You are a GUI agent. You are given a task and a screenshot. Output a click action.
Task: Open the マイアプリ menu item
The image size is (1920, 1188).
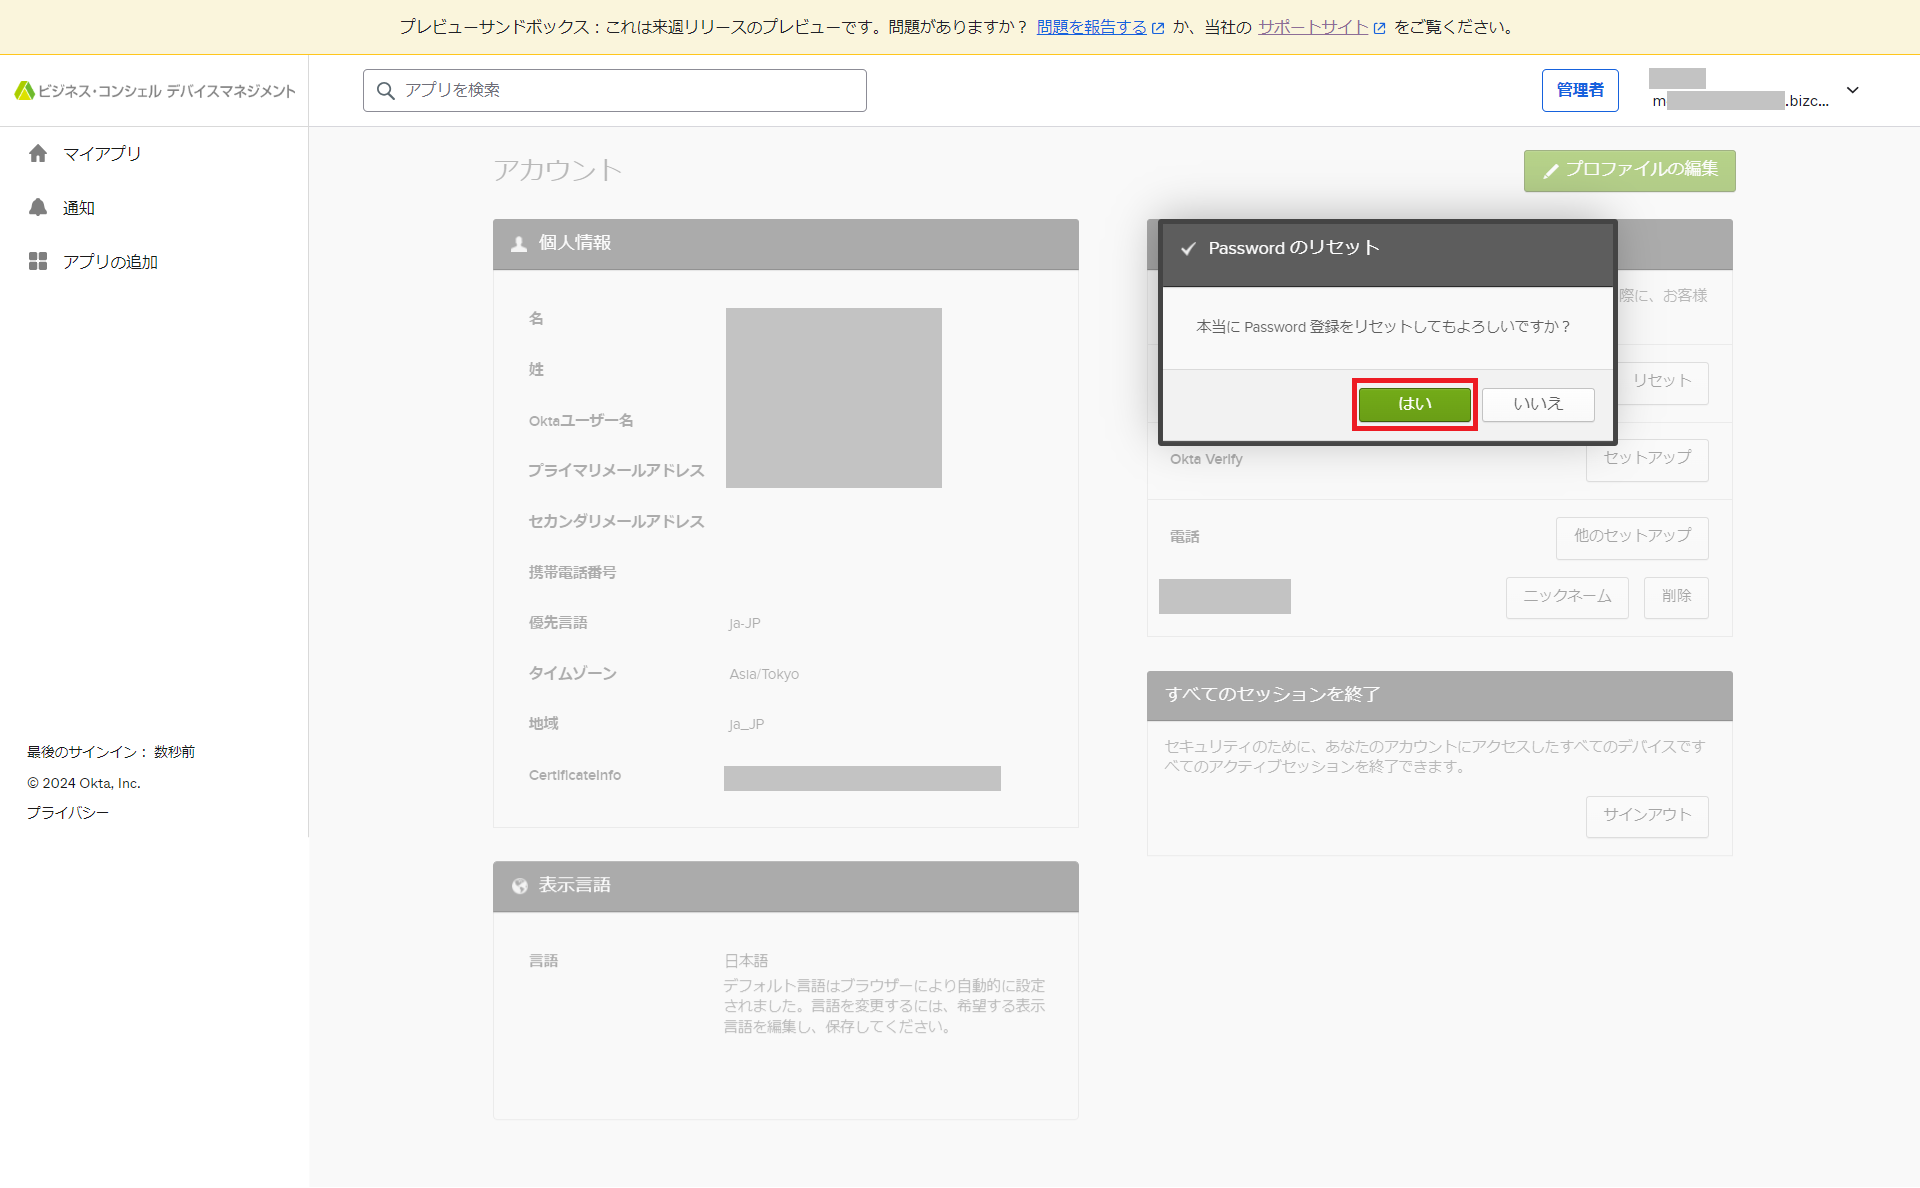tap(102, 153)
